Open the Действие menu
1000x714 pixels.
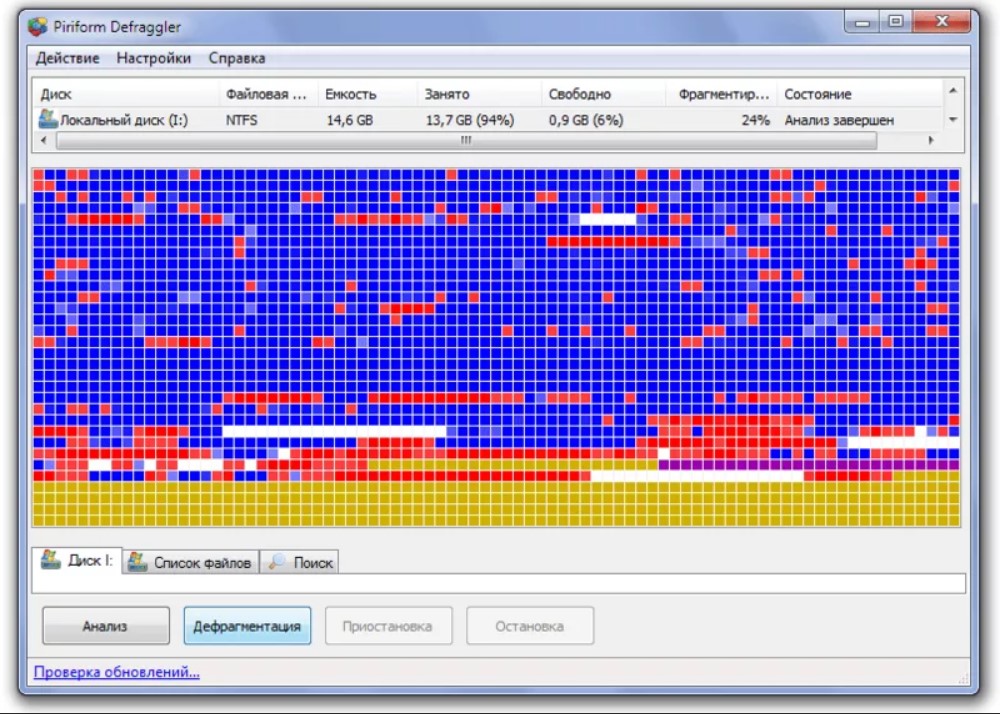pos(67,58)
